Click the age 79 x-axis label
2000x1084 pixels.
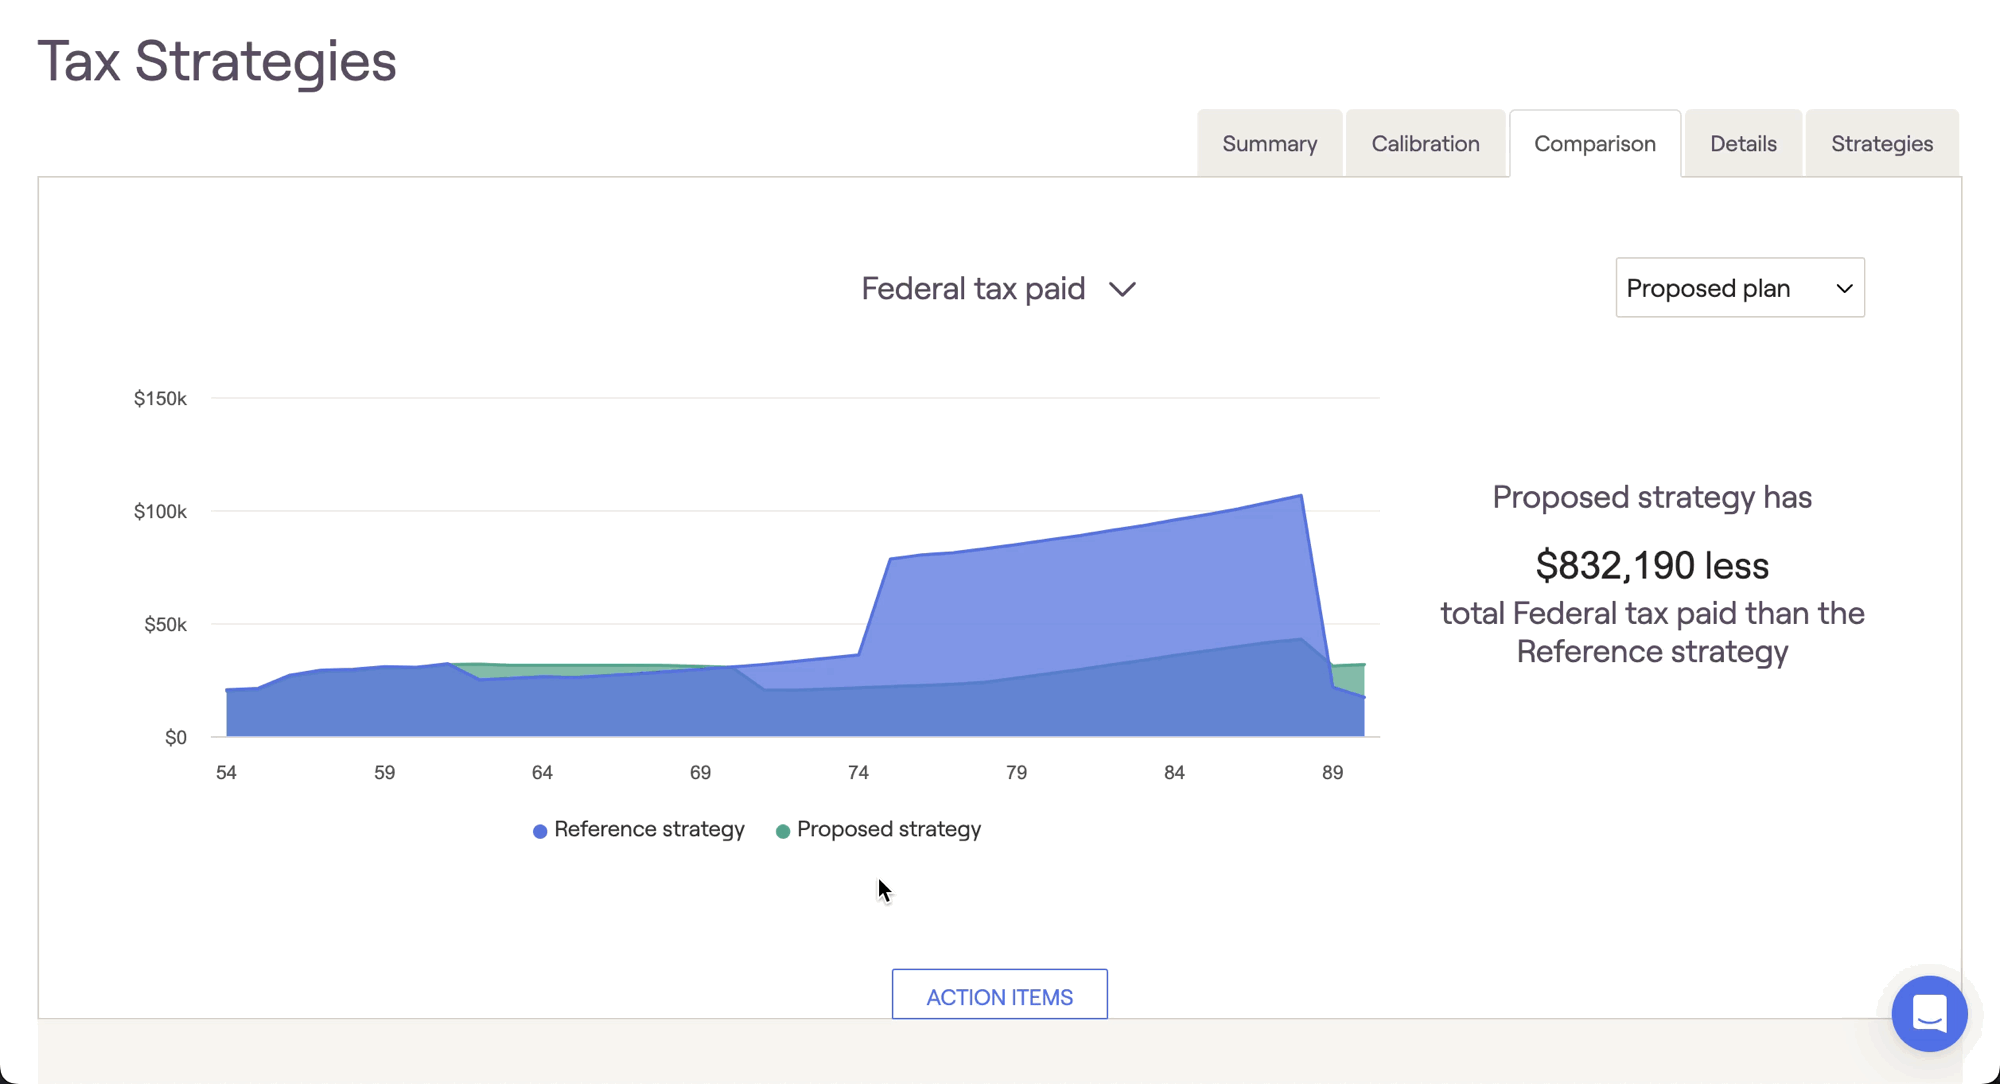point(1016,772)
